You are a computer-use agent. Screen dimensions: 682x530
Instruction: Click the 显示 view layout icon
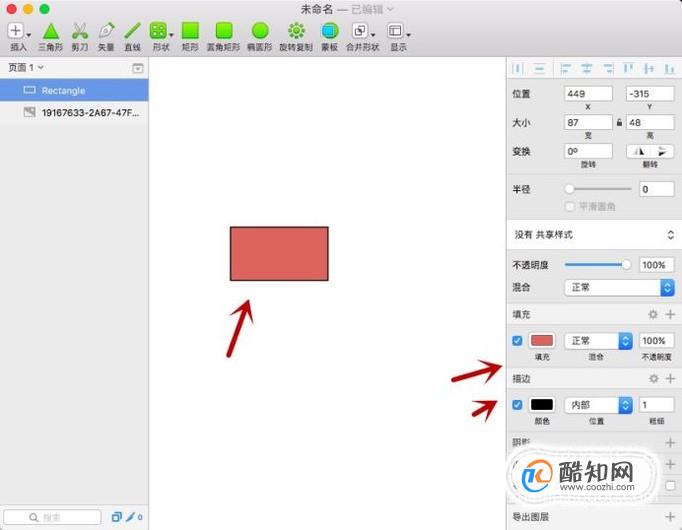(395, 31)
